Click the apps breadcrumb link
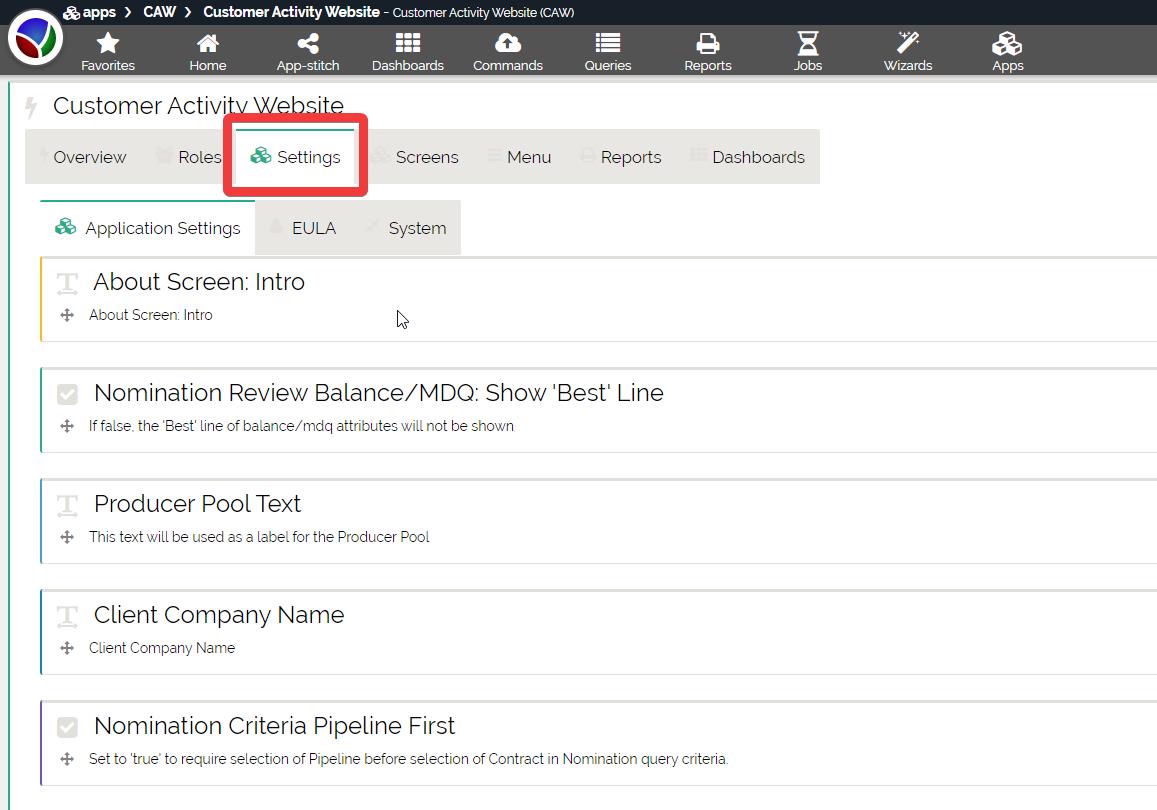The width and height of the screenshot is (1157, 810). point(99,12)
